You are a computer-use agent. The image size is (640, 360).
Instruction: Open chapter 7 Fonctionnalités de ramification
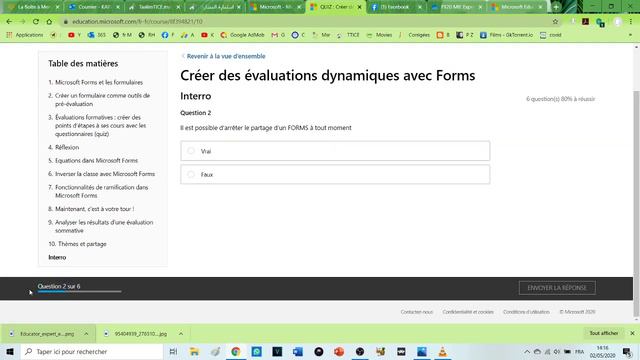pos(101,191)
